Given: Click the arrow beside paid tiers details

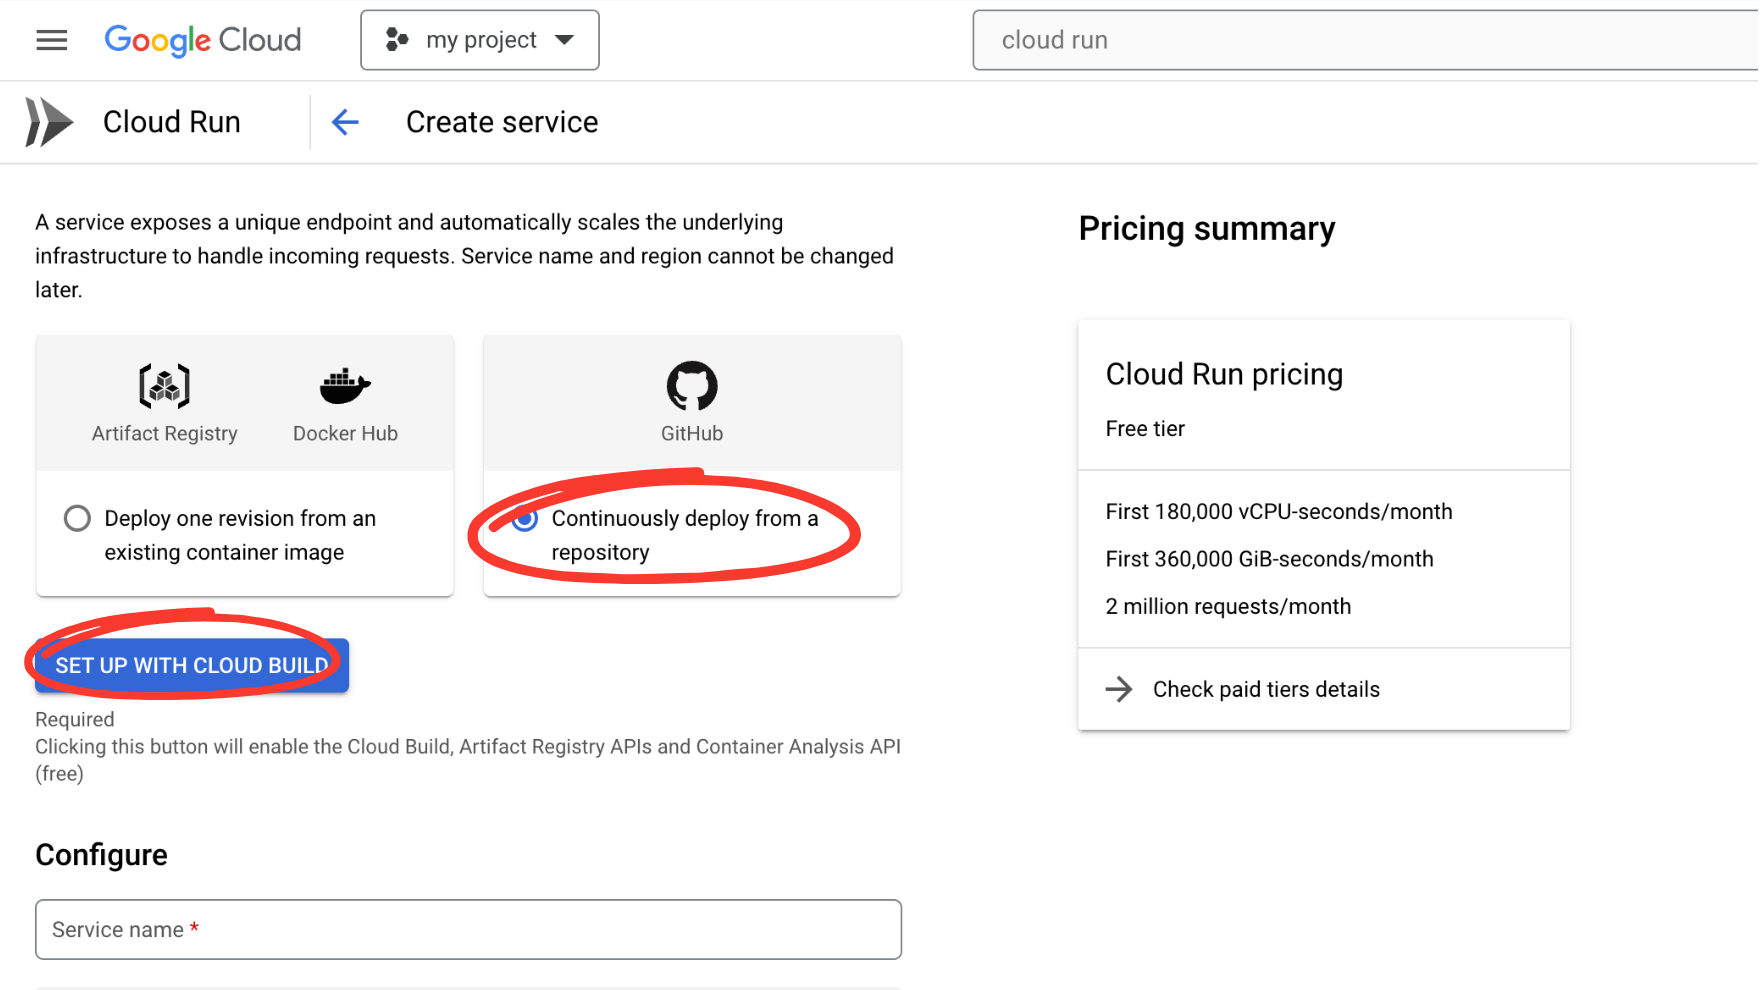Looking at the screenshot, I should [1119, 689].
